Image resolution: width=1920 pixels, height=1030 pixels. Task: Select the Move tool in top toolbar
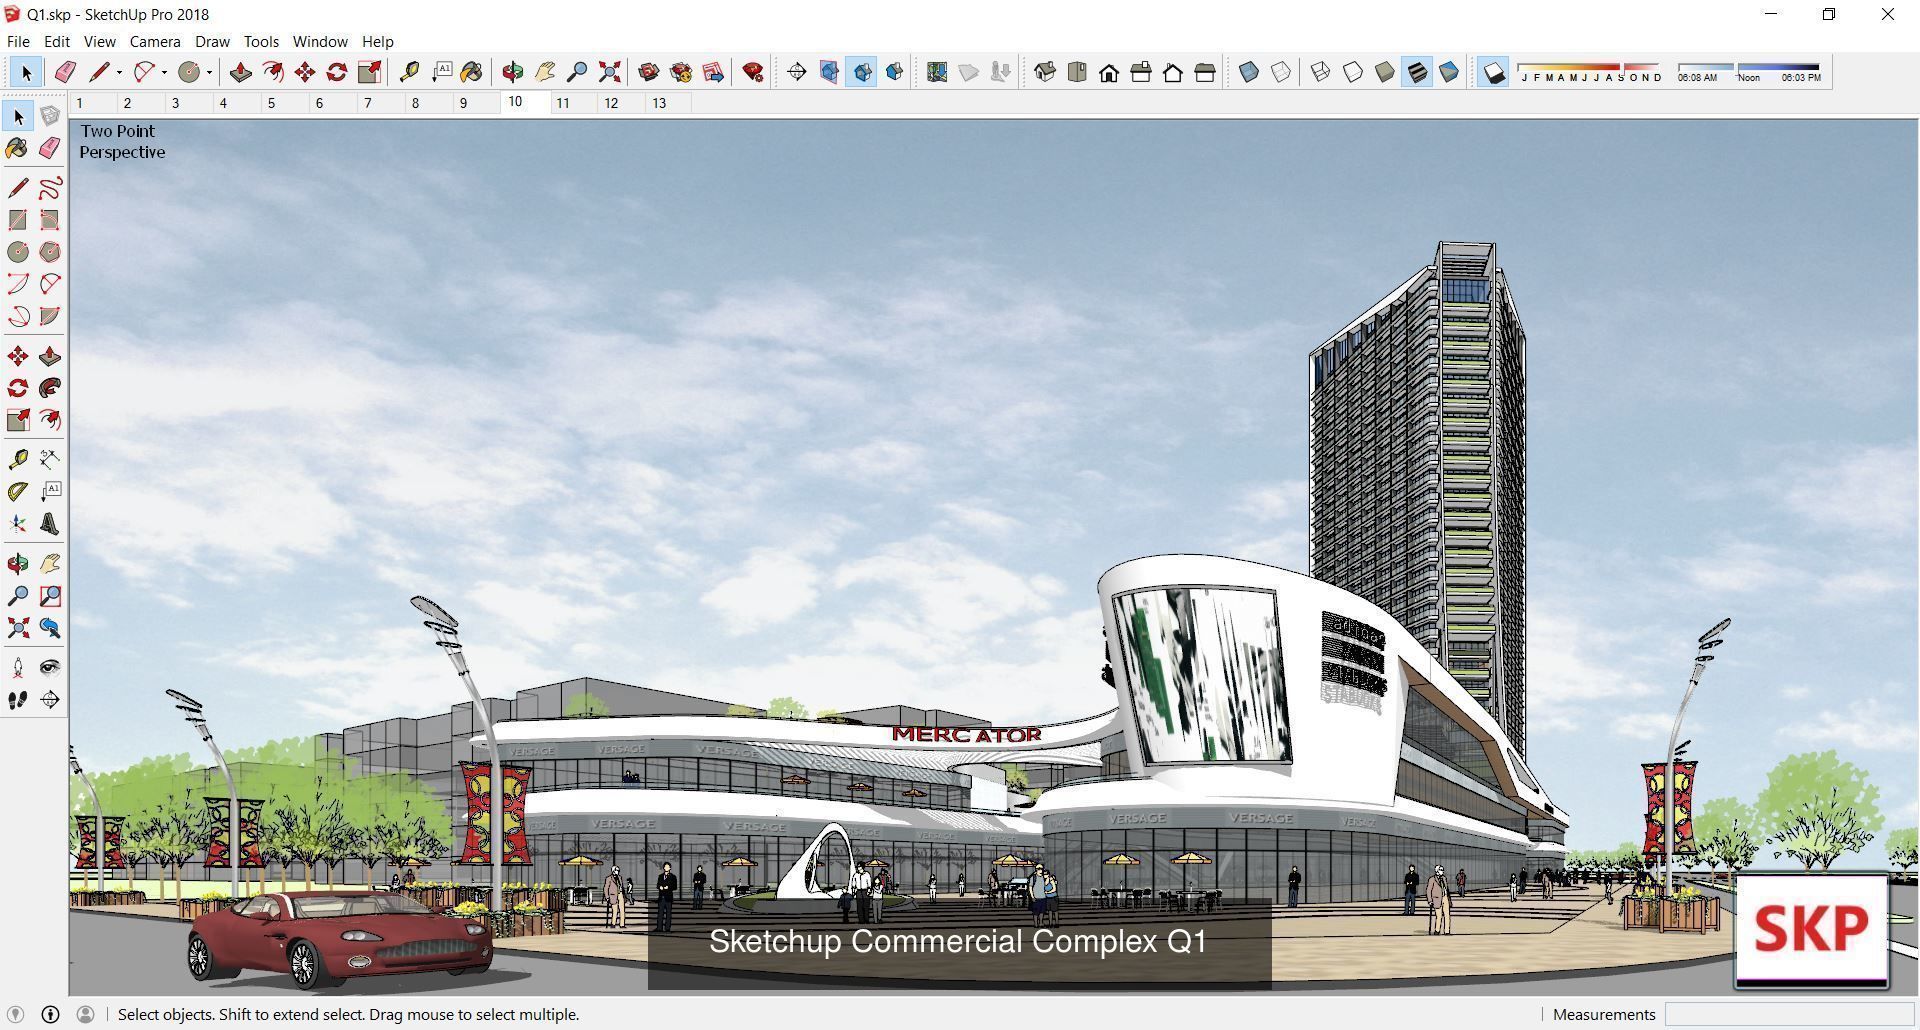[x=305, y=72]
